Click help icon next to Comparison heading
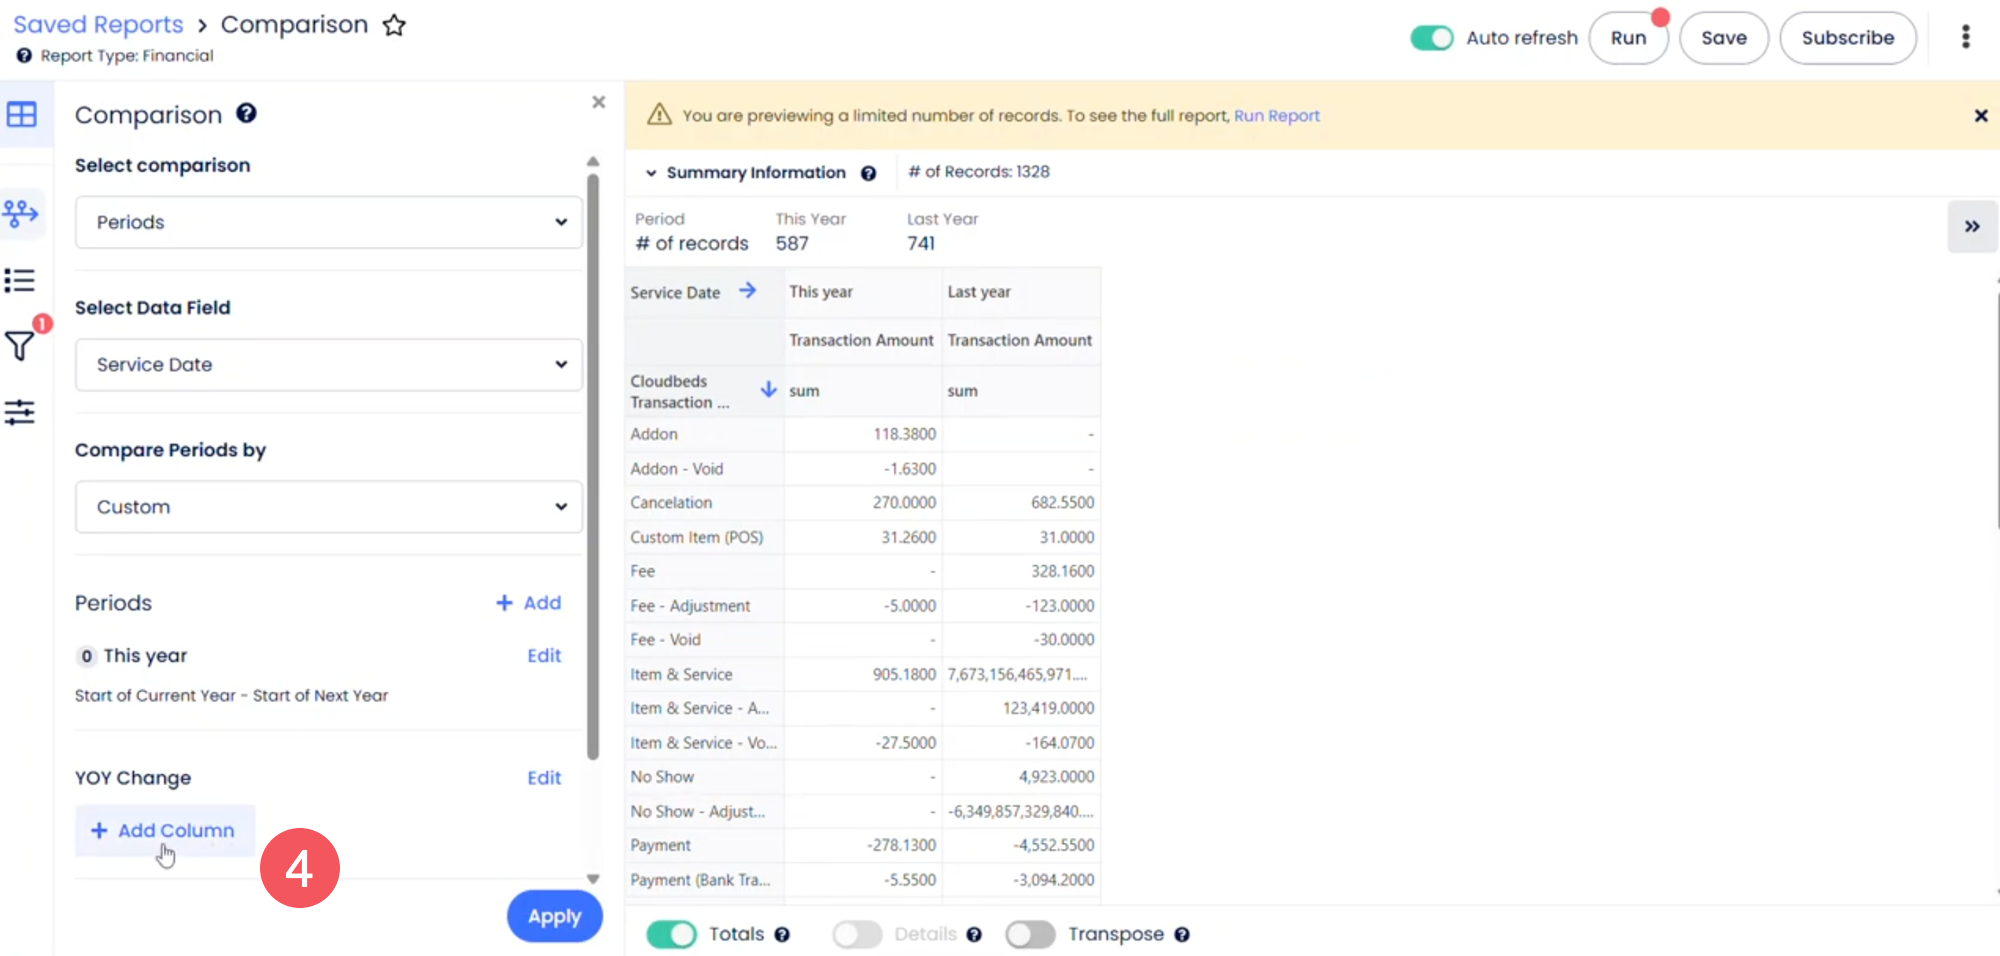 pyautogui.click(x=246, y=114)
